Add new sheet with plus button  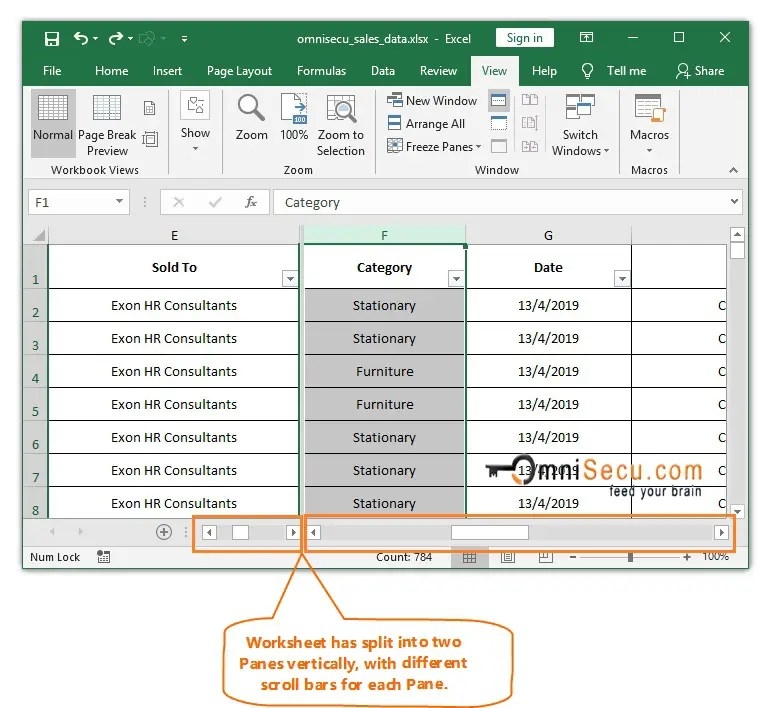[x=164, y=533]
